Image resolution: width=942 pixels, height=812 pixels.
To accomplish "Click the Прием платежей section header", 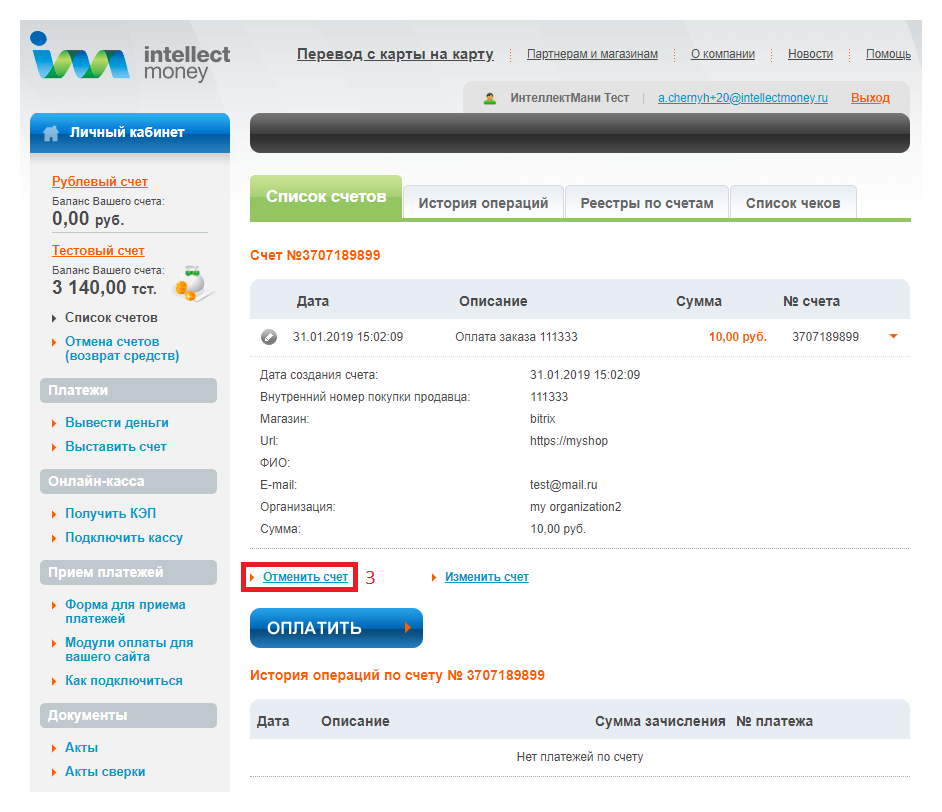I will pos(128,572).
